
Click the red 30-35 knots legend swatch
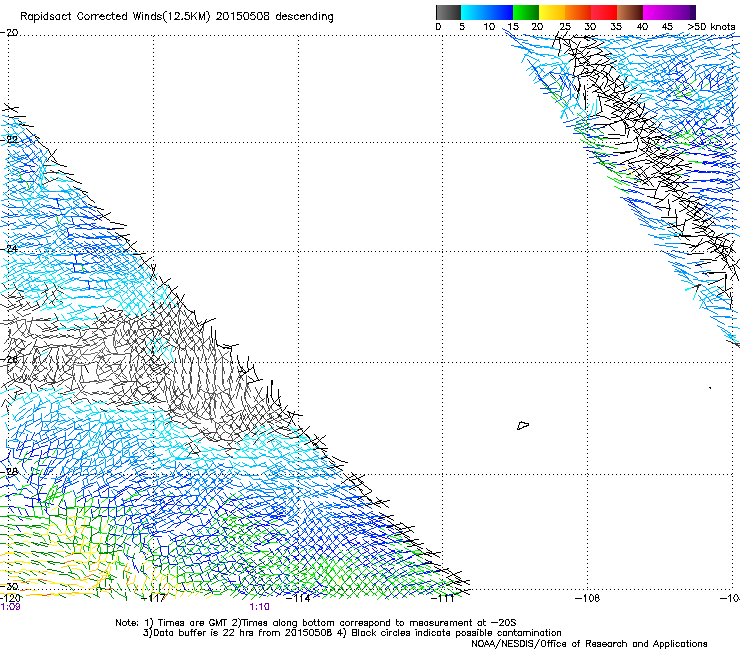[604, 12]
